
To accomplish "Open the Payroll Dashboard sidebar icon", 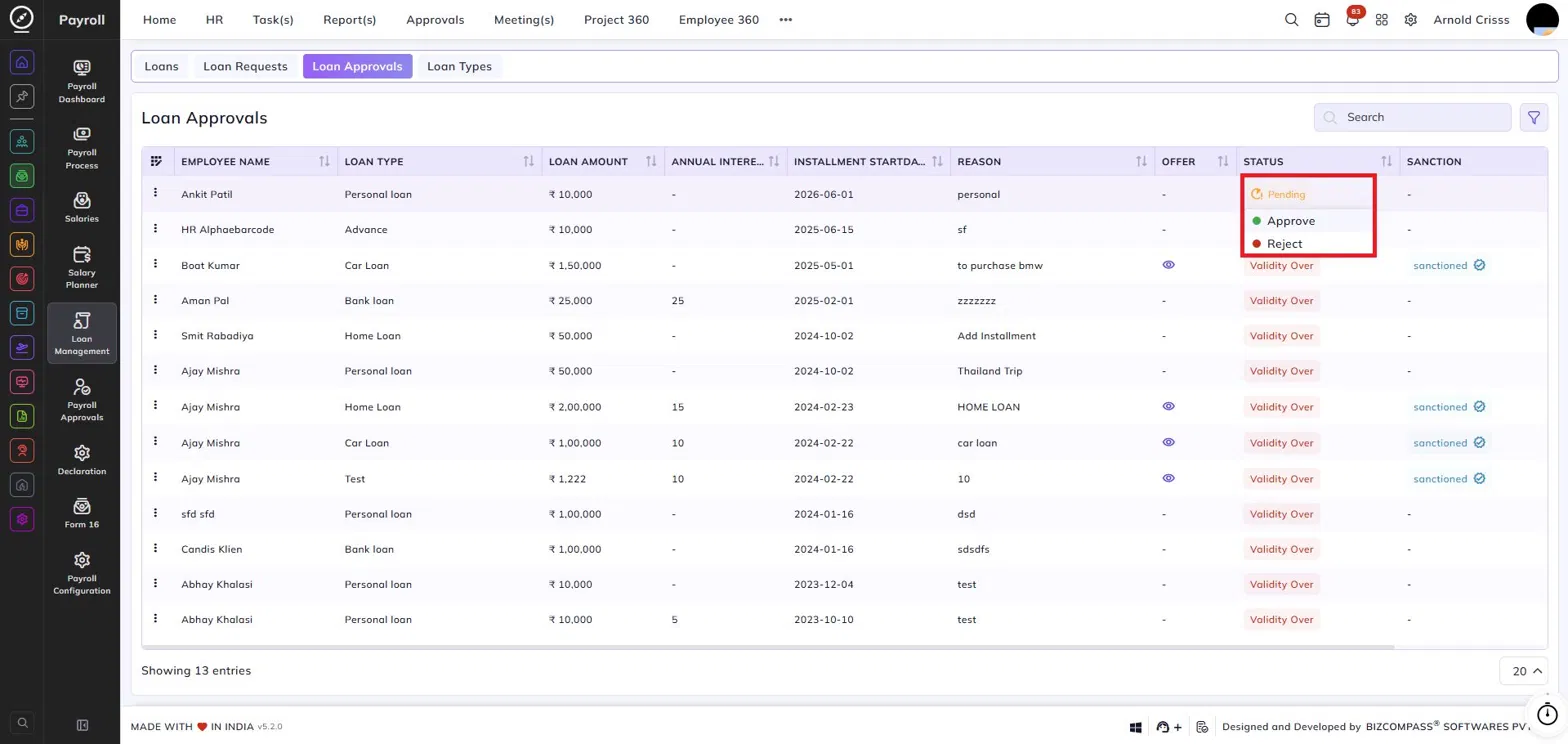I will (x=82, y=81).
